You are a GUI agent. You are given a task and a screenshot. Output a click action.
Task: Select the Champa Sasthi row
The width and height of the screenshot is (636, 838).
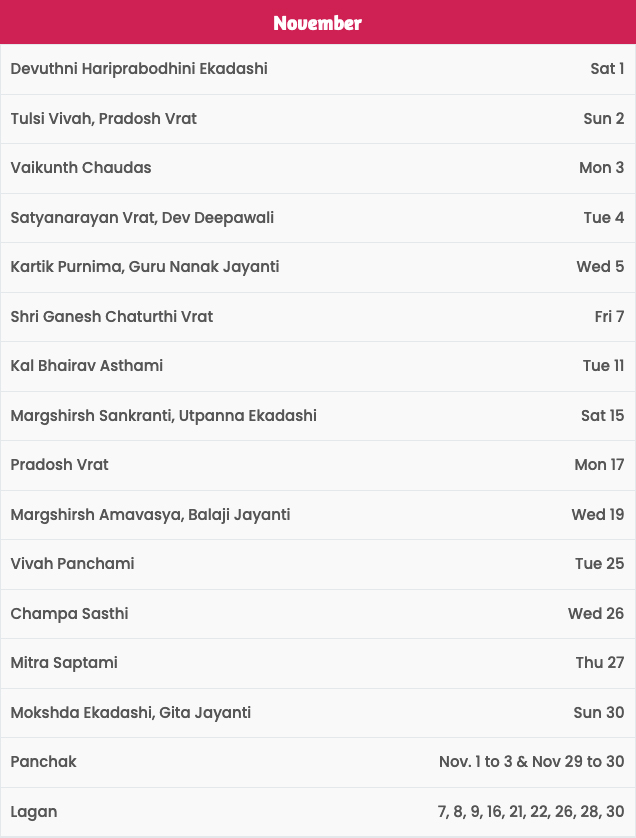tap(318, 614)
